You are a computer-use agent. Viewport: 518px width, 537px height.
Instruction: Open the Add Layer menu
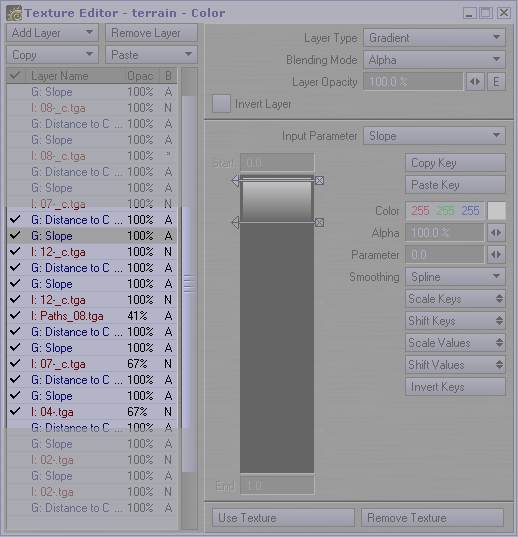tap(52, 33)
